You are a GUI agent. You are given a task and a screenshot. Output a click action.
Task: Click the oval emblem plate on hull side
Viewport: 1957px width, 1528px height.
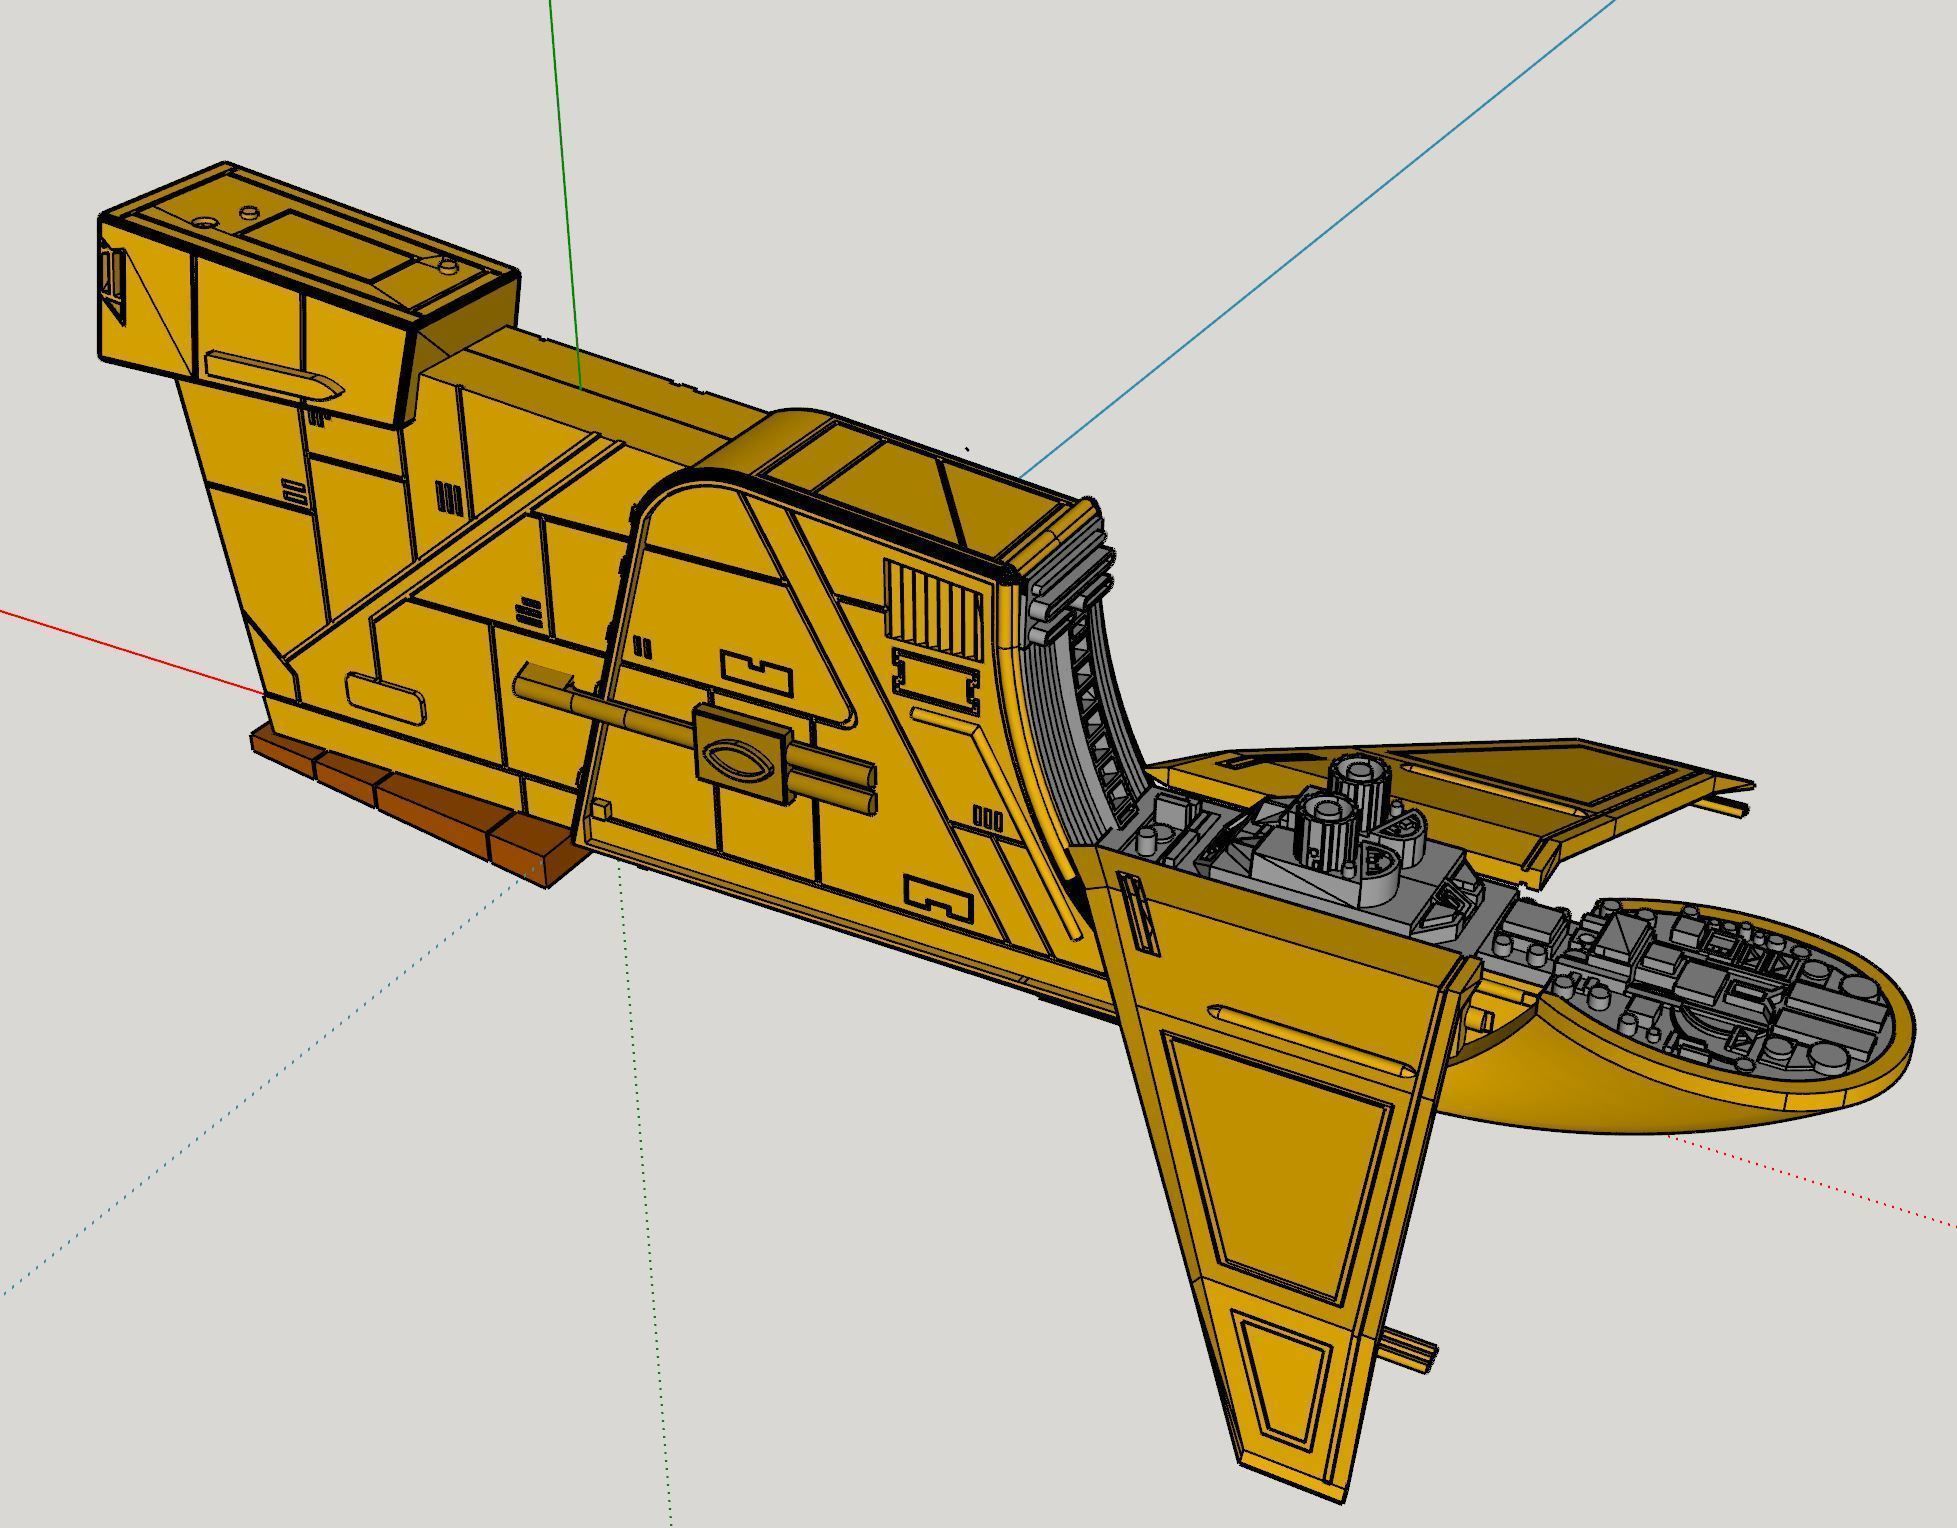[x=741, y=754]
